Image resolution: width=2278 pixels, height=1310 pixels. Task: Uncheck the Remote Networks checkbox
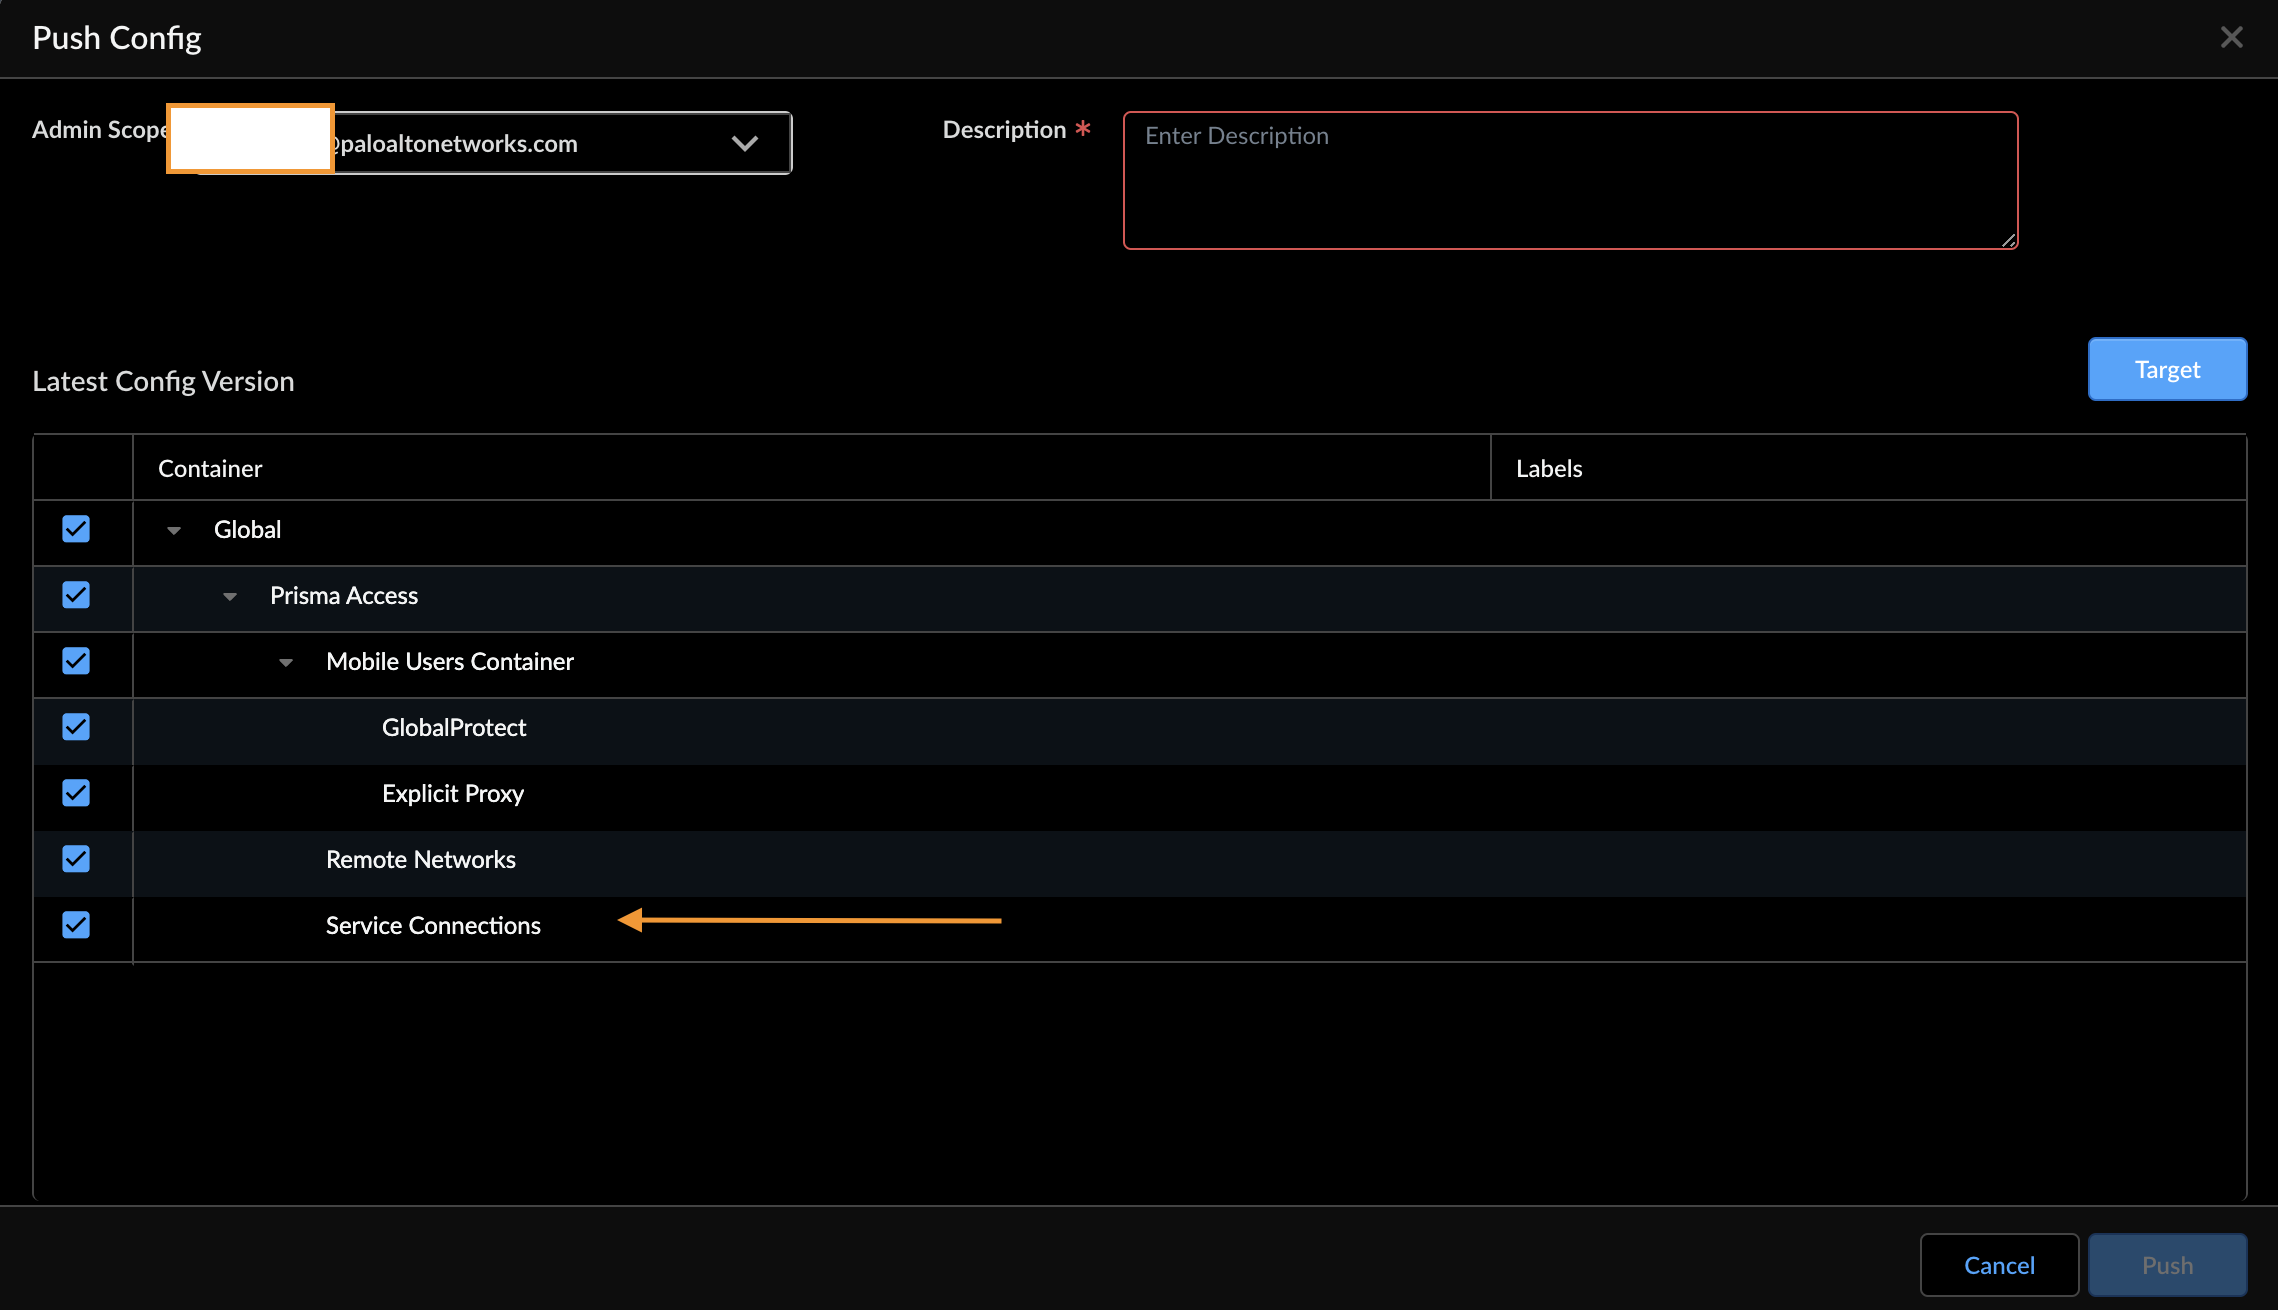click(76, 859)
